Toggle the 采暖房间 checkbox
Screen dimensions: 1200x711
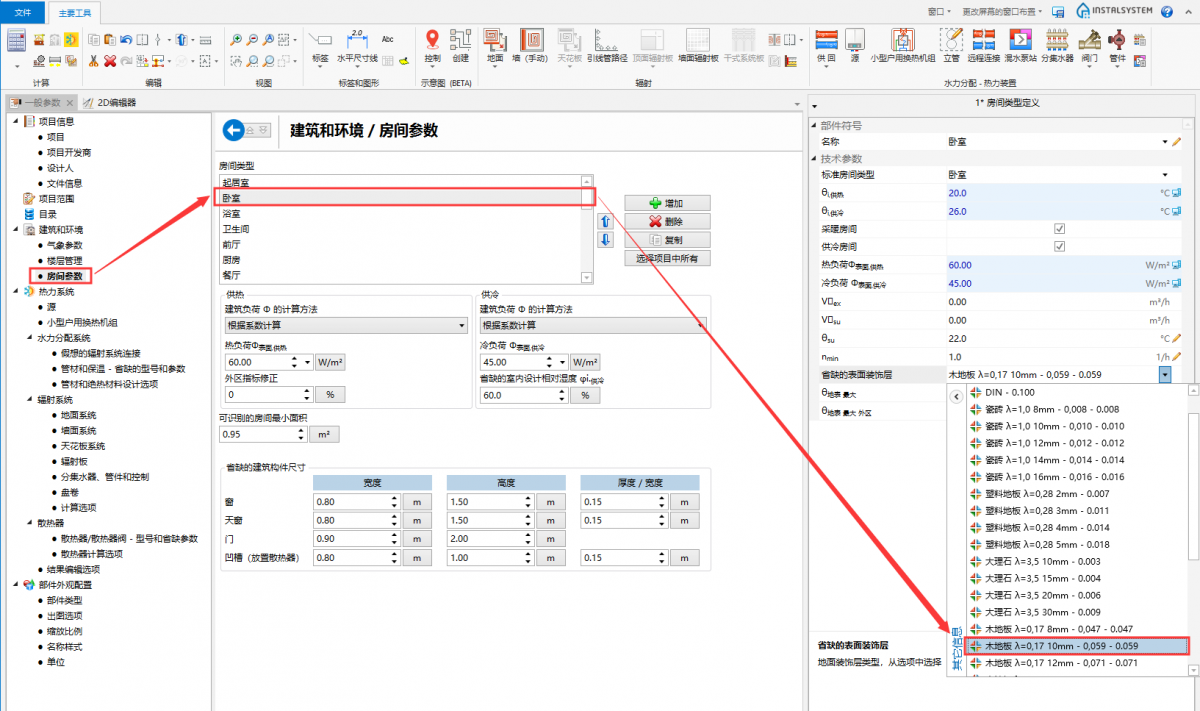tap(1059, 229)
